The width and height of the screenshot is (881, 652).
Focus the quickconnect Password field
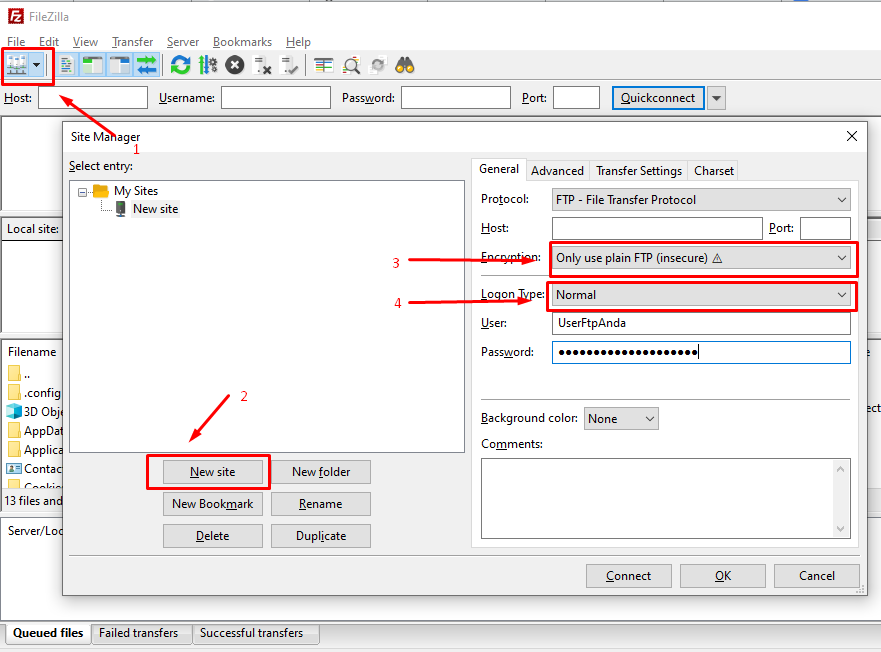[456, 98]
